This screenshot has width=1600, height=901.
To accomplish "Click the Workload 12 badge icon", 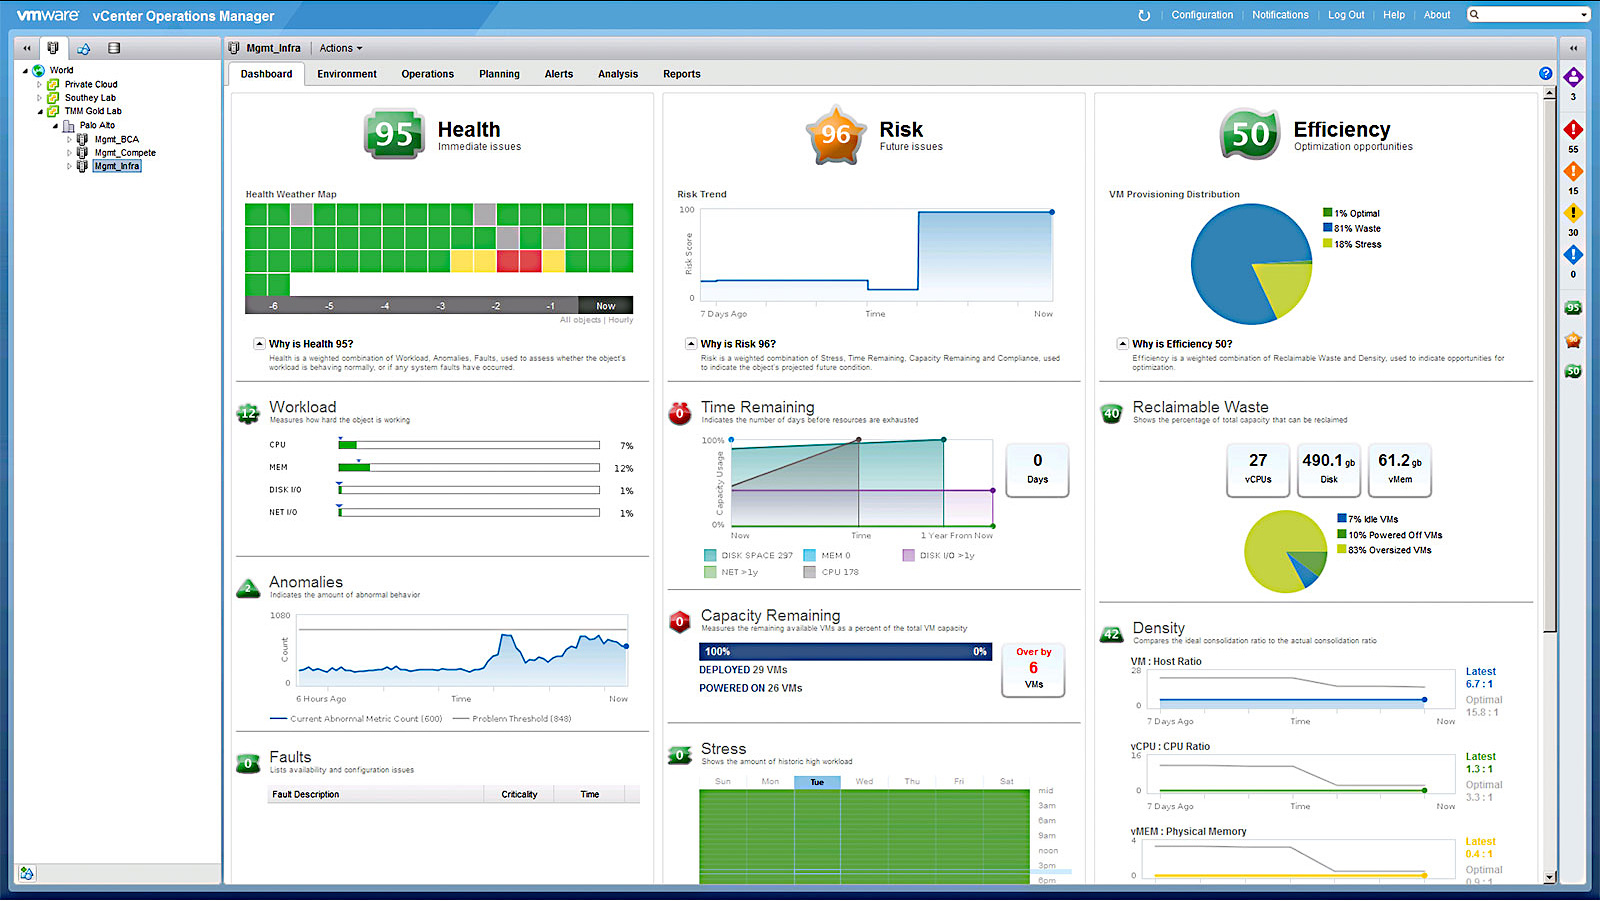I will point(248,413).
